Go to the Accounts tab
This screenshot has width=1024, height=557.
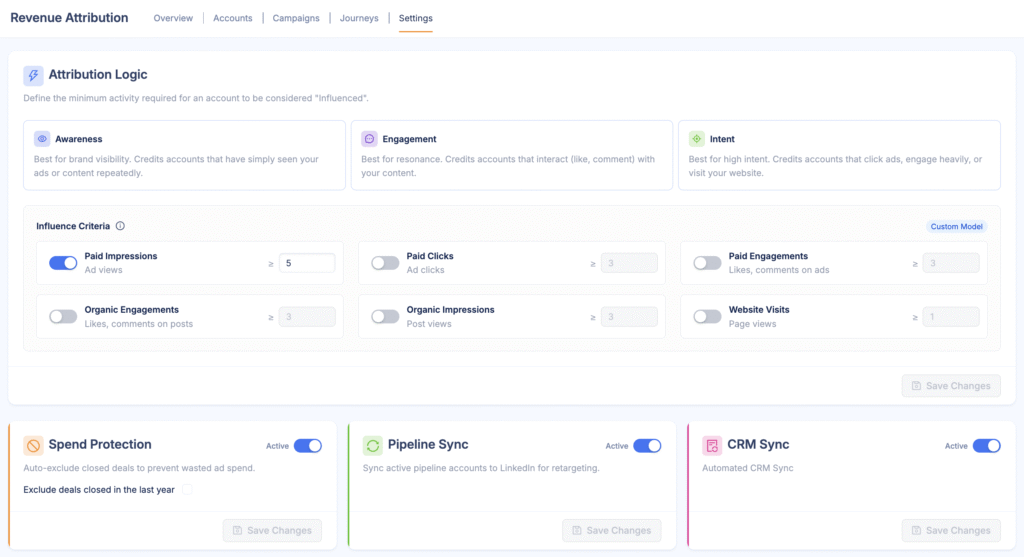point(232,18)
